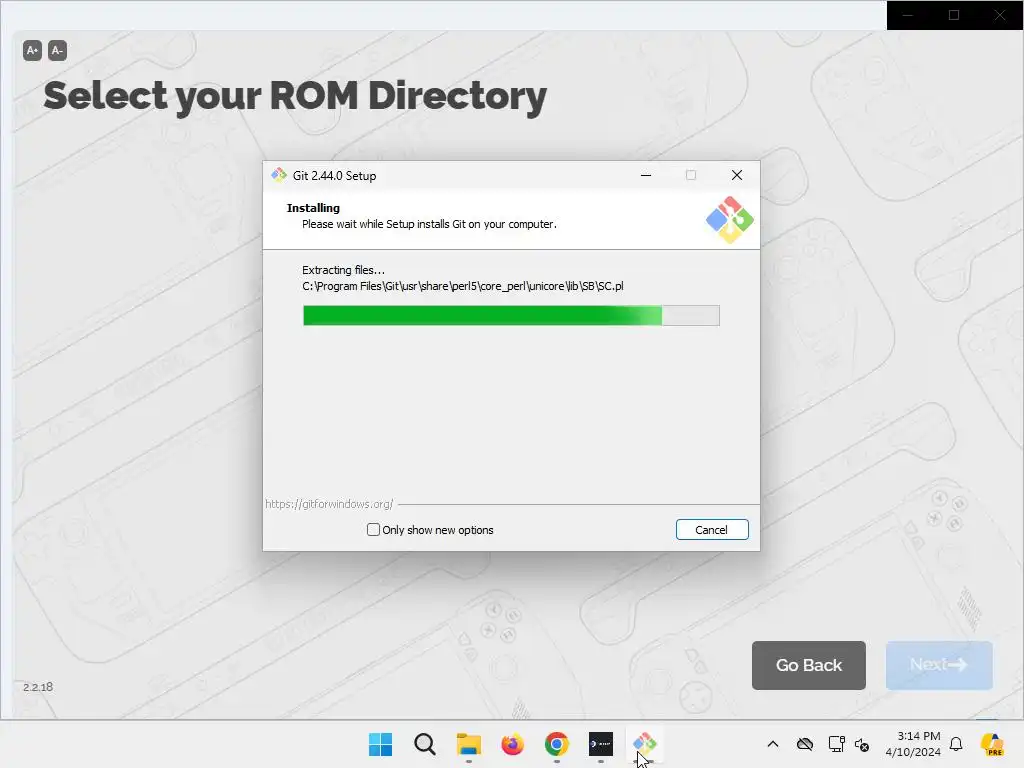This screenshot has width=1024, height=768.
Task: Tick 'Only show new options' checkbox
Action: click(374, 530)
